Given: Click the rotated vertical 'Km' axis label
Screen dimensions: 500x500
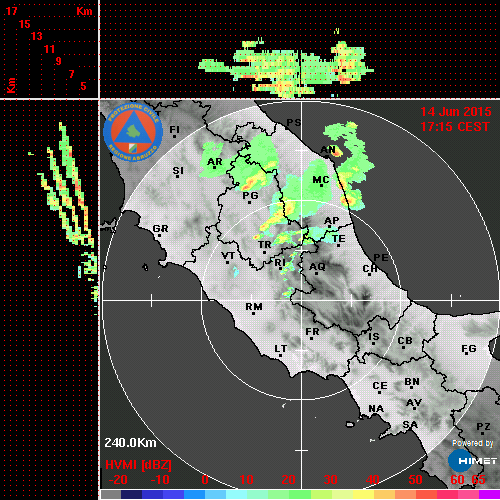Looking at the screenshot, I should [11, 85].
